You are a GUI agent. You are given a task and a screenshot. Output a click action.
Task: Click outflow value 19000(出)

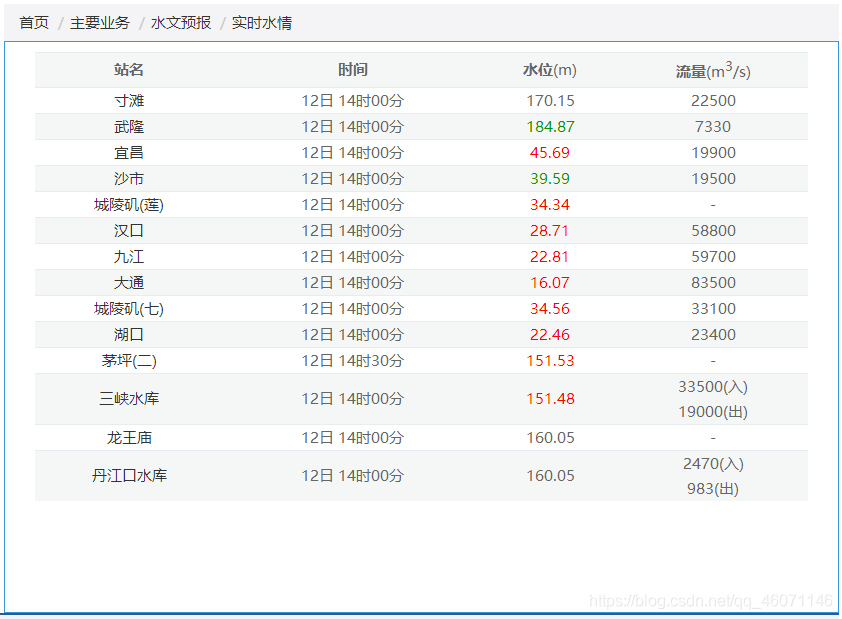pyautogui.click(x=713, y=412)
